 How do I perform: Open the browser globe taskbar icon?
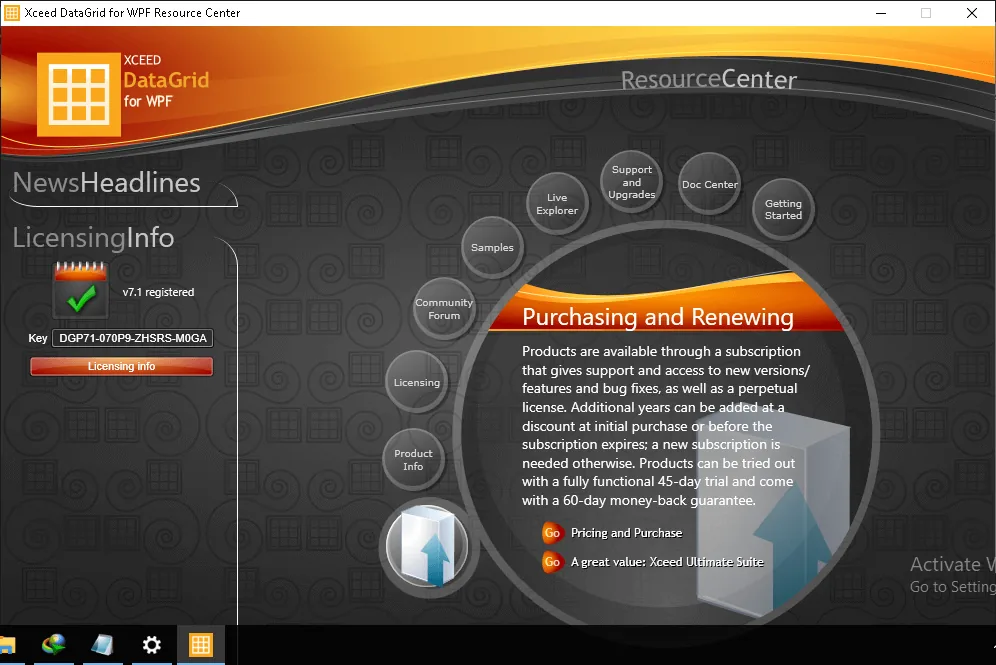54,645
